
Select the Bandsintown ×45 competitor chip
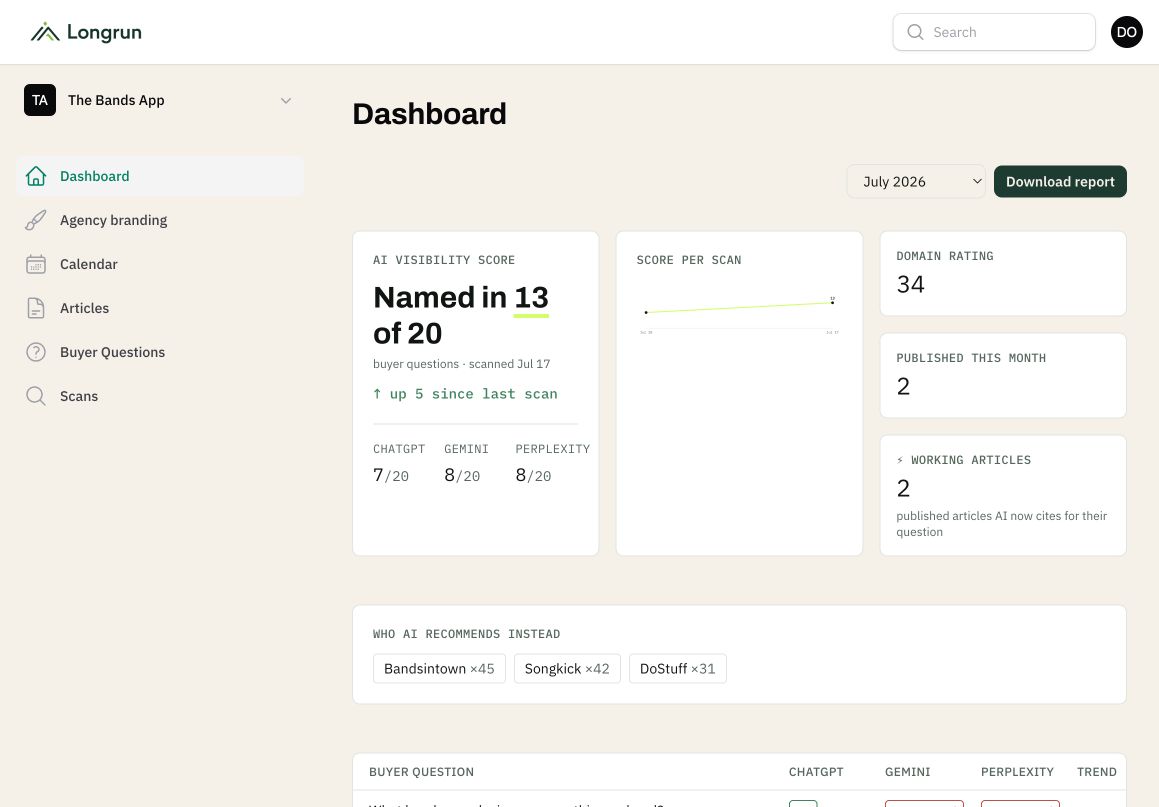click(439, 669)
